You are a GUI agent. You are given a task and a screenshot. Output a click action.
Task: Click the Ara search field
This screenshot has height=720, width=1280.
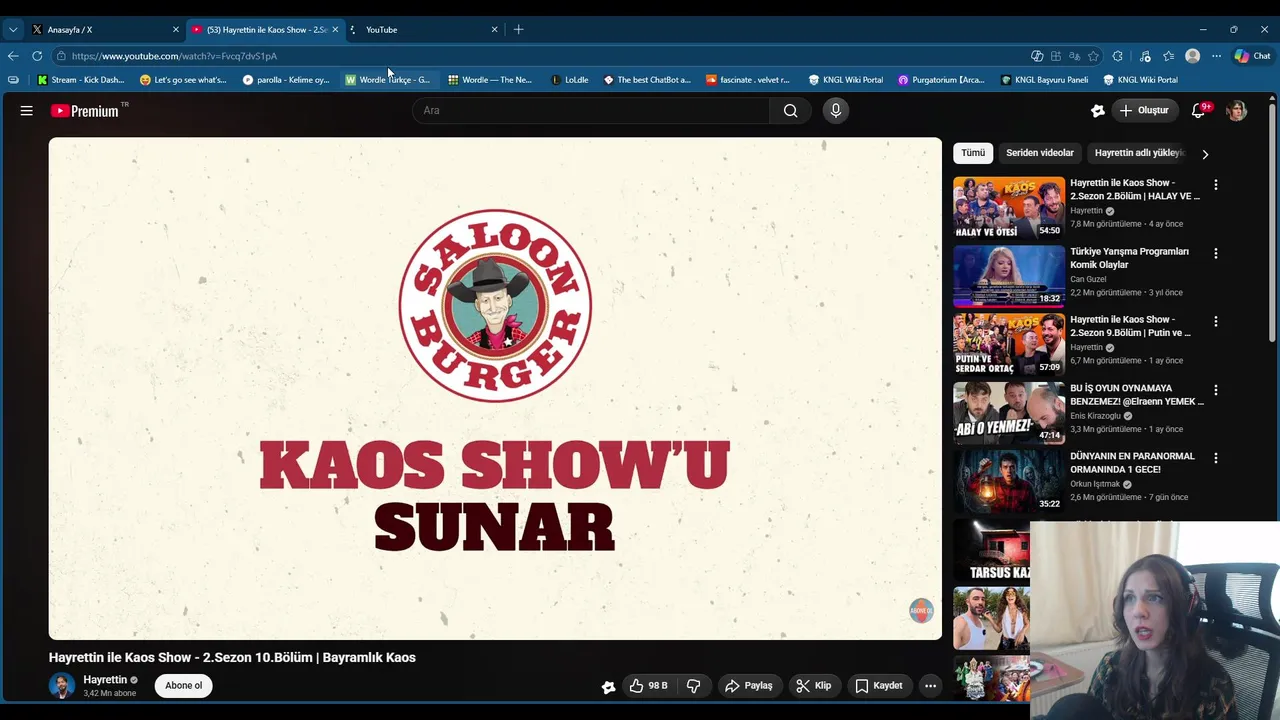coord(591,111)
